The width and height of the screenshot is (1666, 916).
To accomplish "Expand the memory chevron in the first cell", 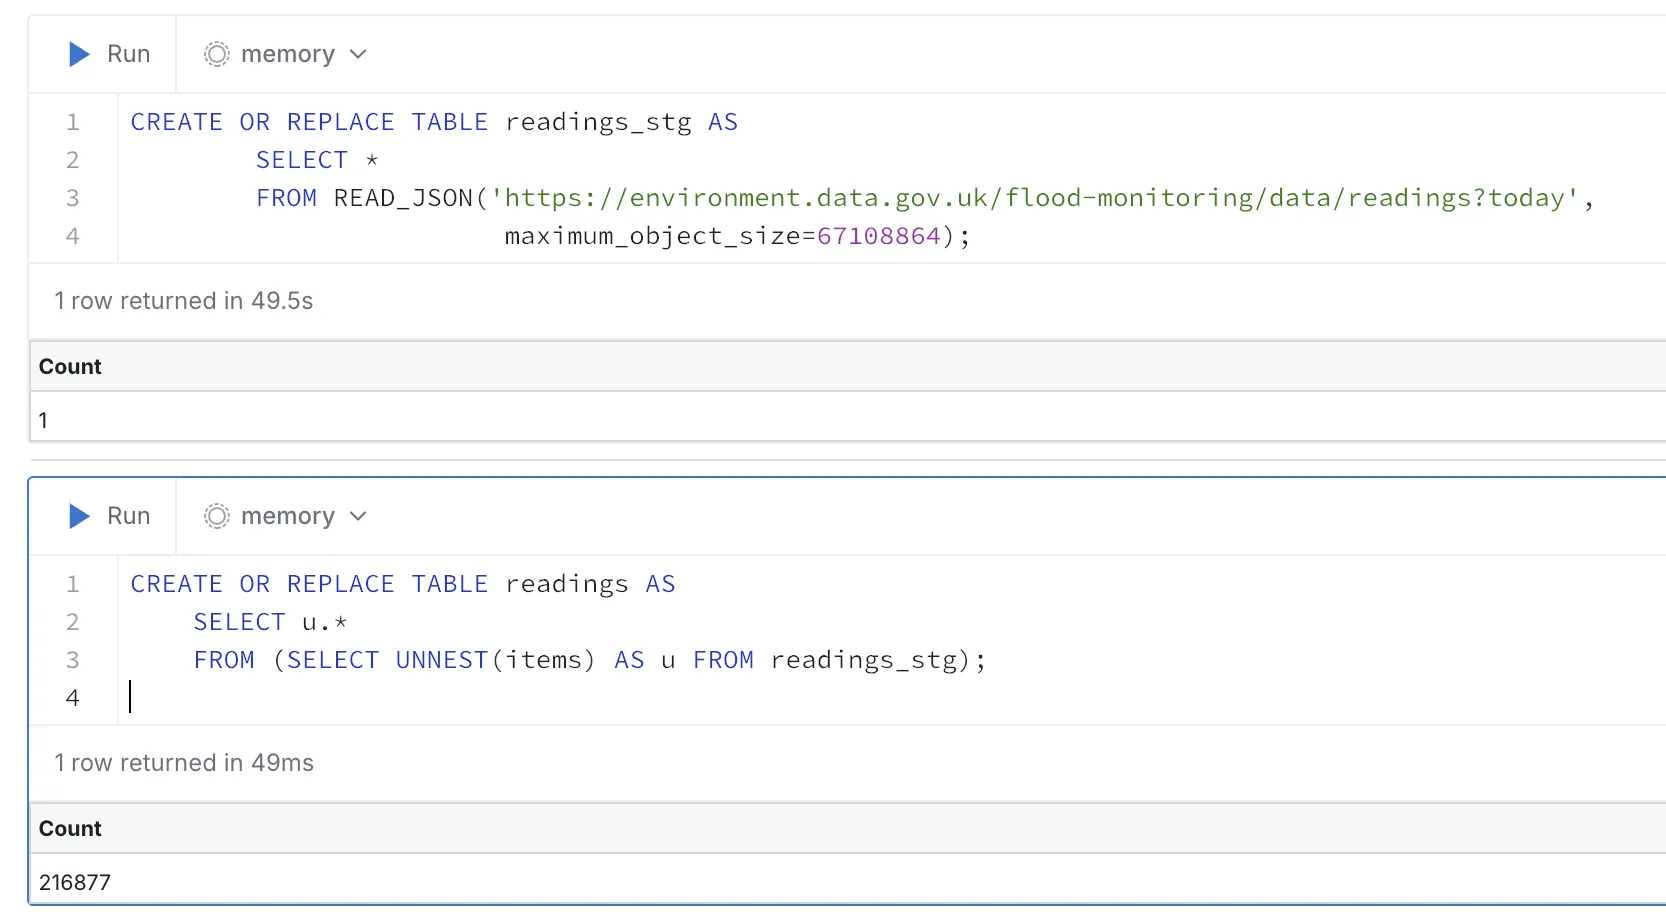I will pyautogui.click(x=359, y=54).
